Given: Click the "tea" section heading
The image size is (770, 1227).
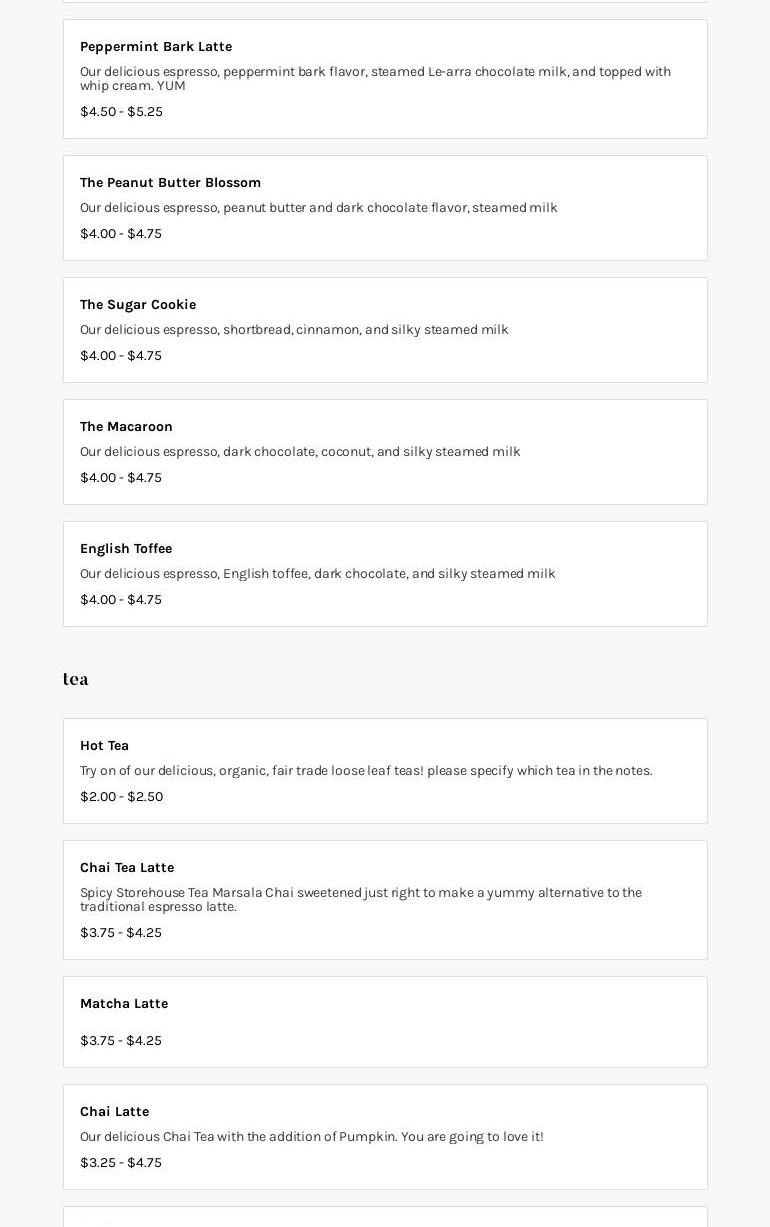Looking at the screenshot, I should (x=76, y=679).
